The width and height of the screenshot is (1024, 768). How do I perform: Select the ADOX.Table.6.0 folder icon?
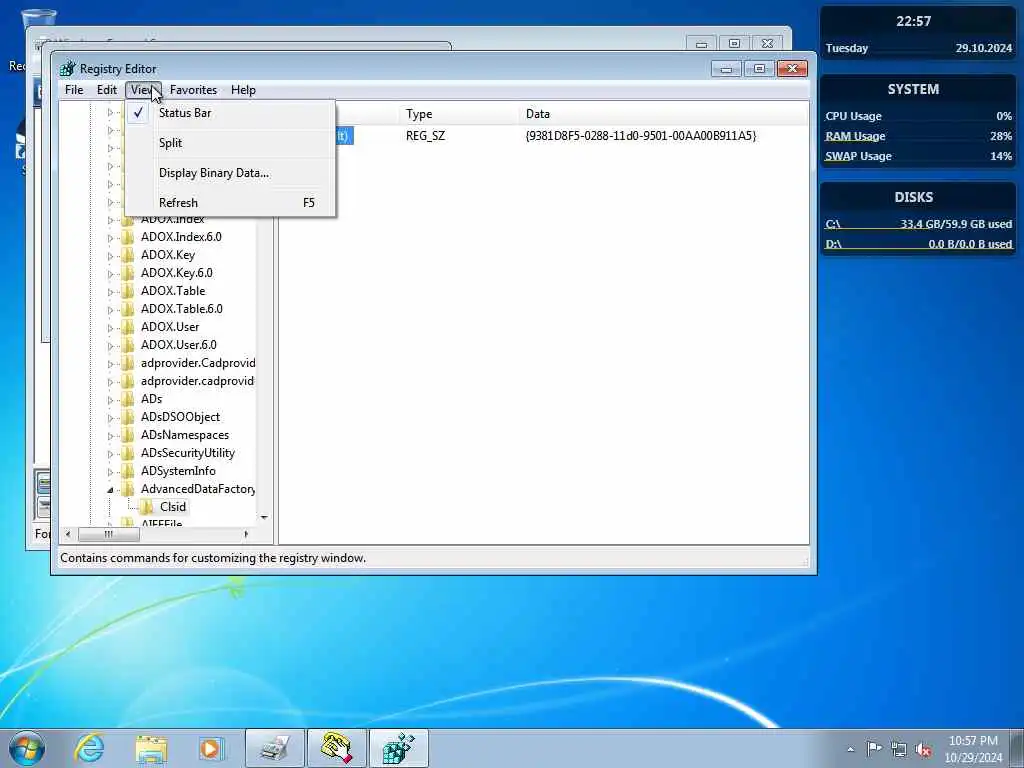pyautogui.click(x=128, y=309)
